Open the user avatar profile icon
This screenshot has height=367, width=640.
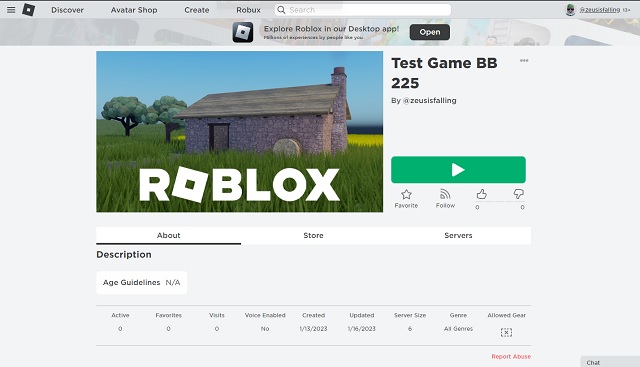570,10
